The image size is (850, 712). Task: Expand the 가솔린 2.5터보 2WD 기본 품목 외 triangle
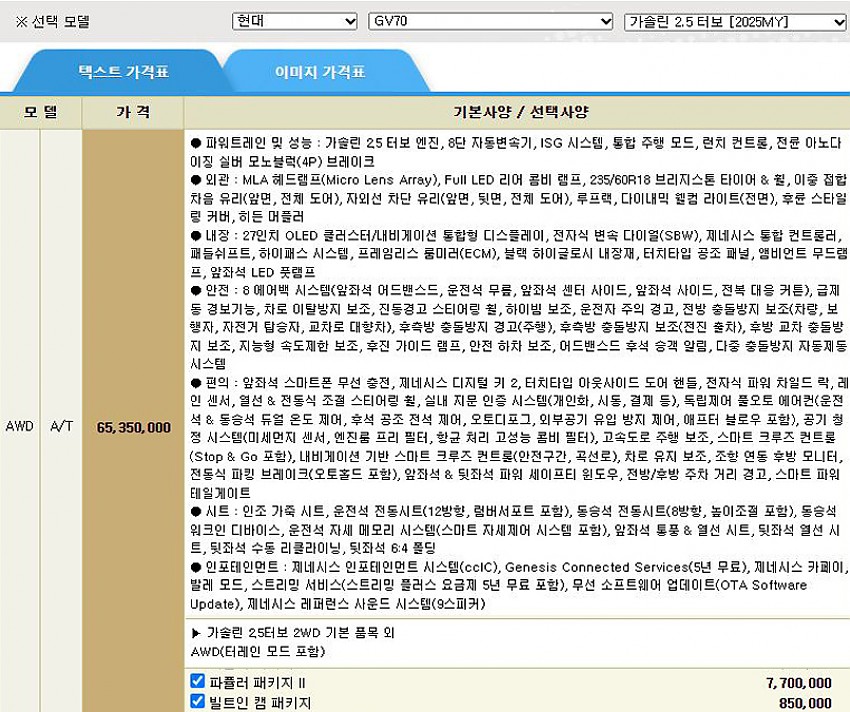pyautogui.click(x=196, y=632)
